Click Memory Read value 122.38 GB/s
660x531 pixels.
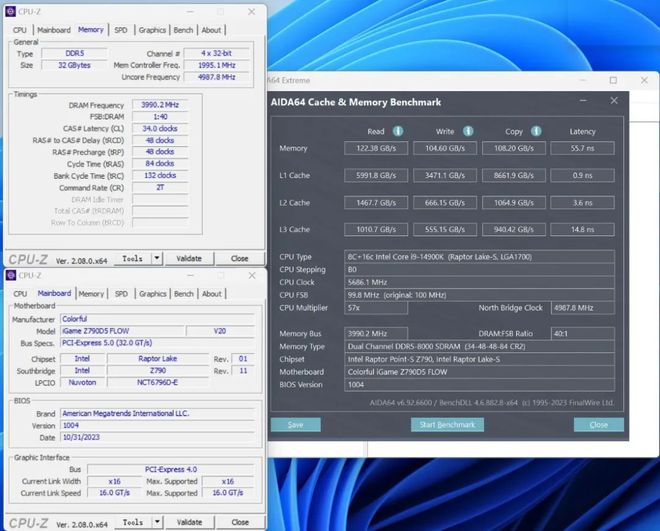pyautogui.click(x=376, y=148)
